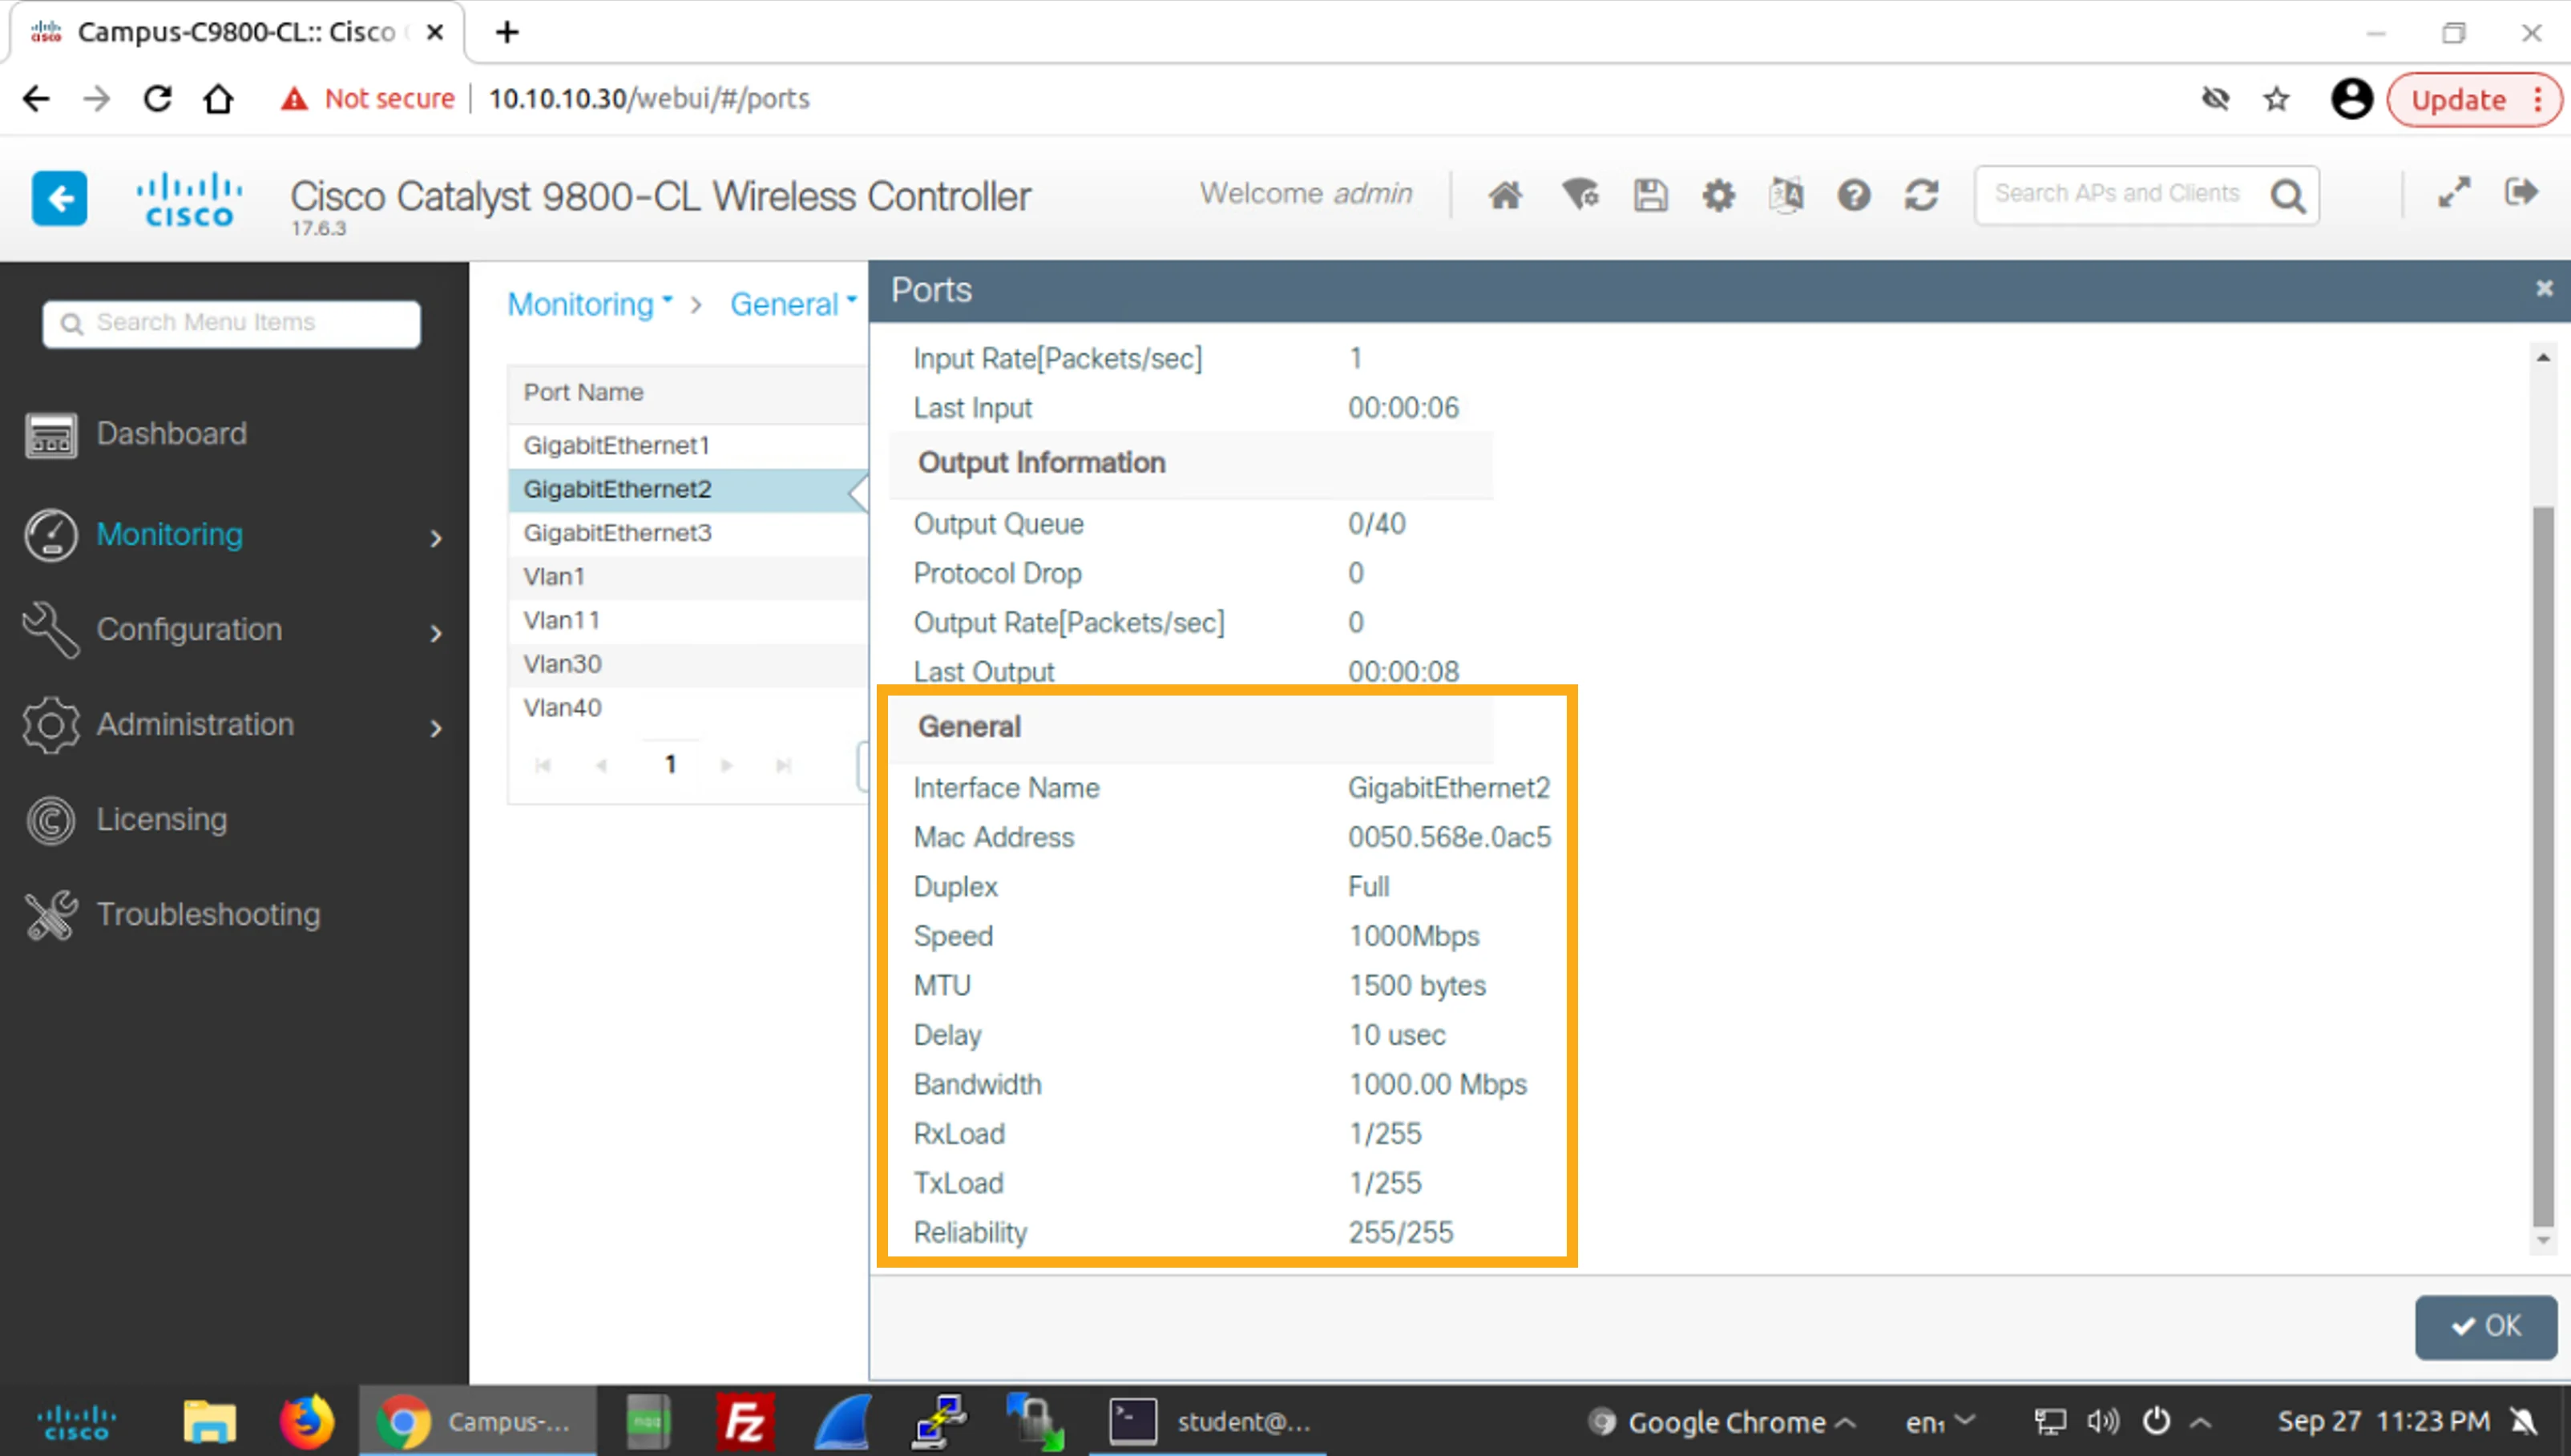Image resolution: width=2571 pixels, height=1456 pixels.
Task: Click the Save Configuration floppy icon
Action: (x=1650, y=195)
